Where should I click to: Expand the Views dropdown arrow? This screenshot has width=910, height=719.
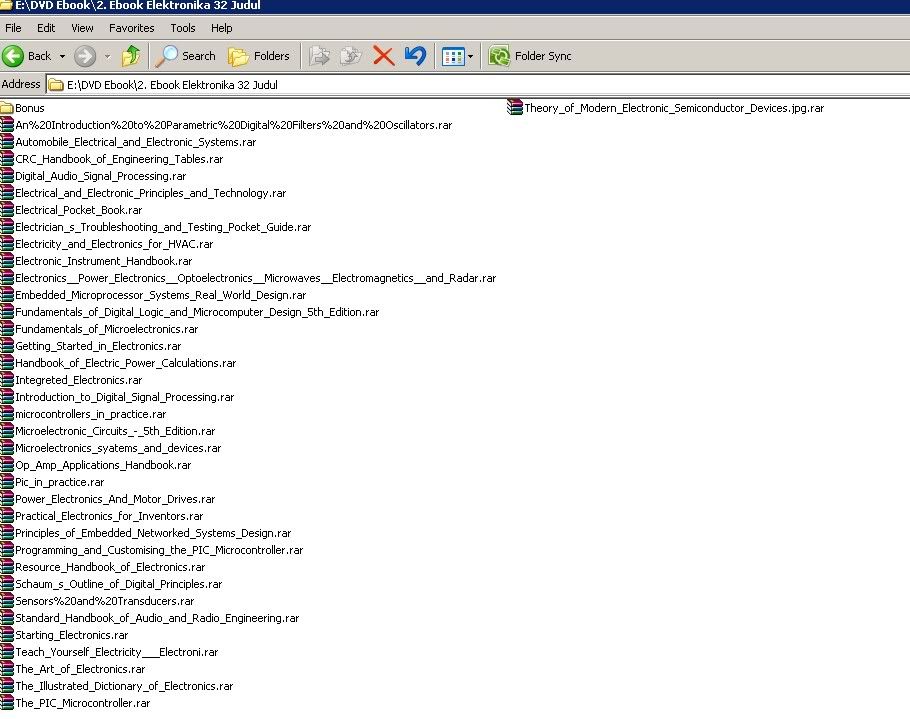pos(470,56)
